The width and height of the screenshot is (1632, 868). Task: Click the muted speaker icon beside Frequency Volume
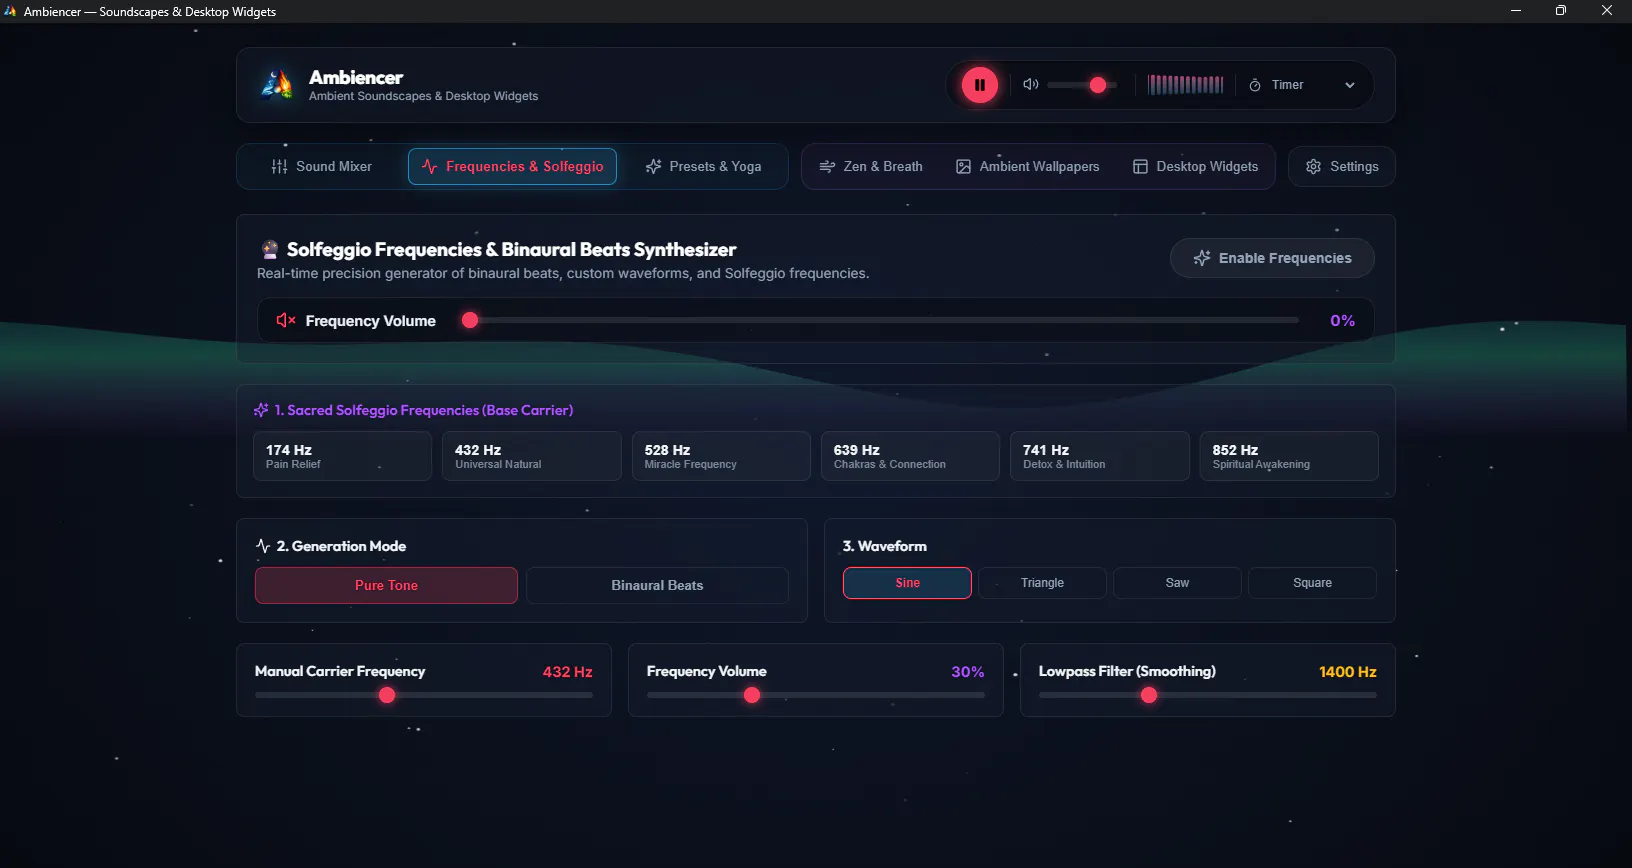tap(286, 320)
